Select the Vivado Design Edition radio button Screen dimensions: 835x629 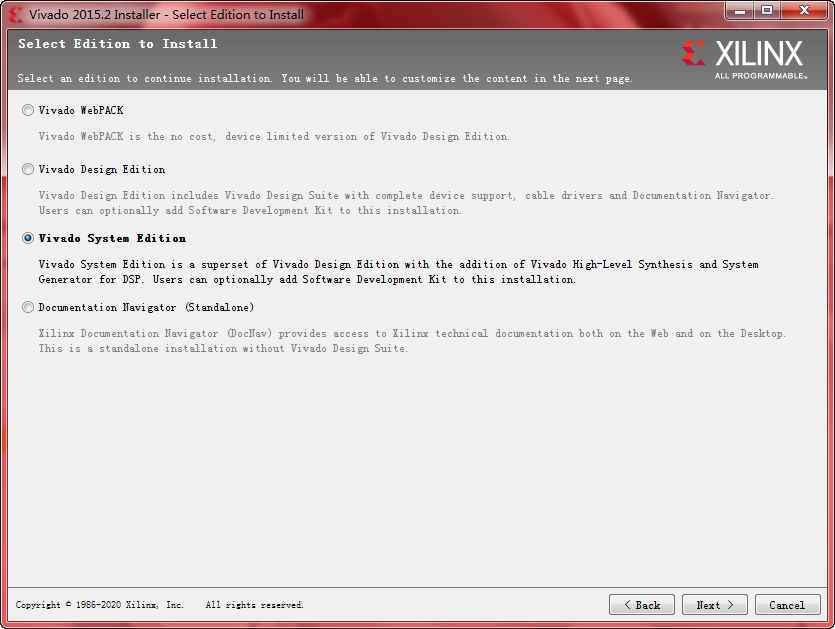(x=28, y=169)
